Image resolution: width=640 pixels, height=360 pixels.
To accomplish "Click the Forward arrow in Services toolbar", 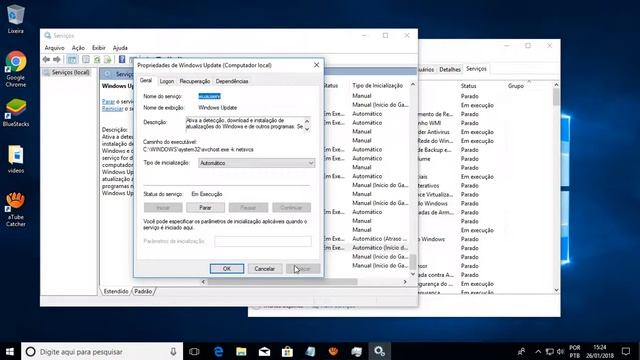I will tap(57, 60).
